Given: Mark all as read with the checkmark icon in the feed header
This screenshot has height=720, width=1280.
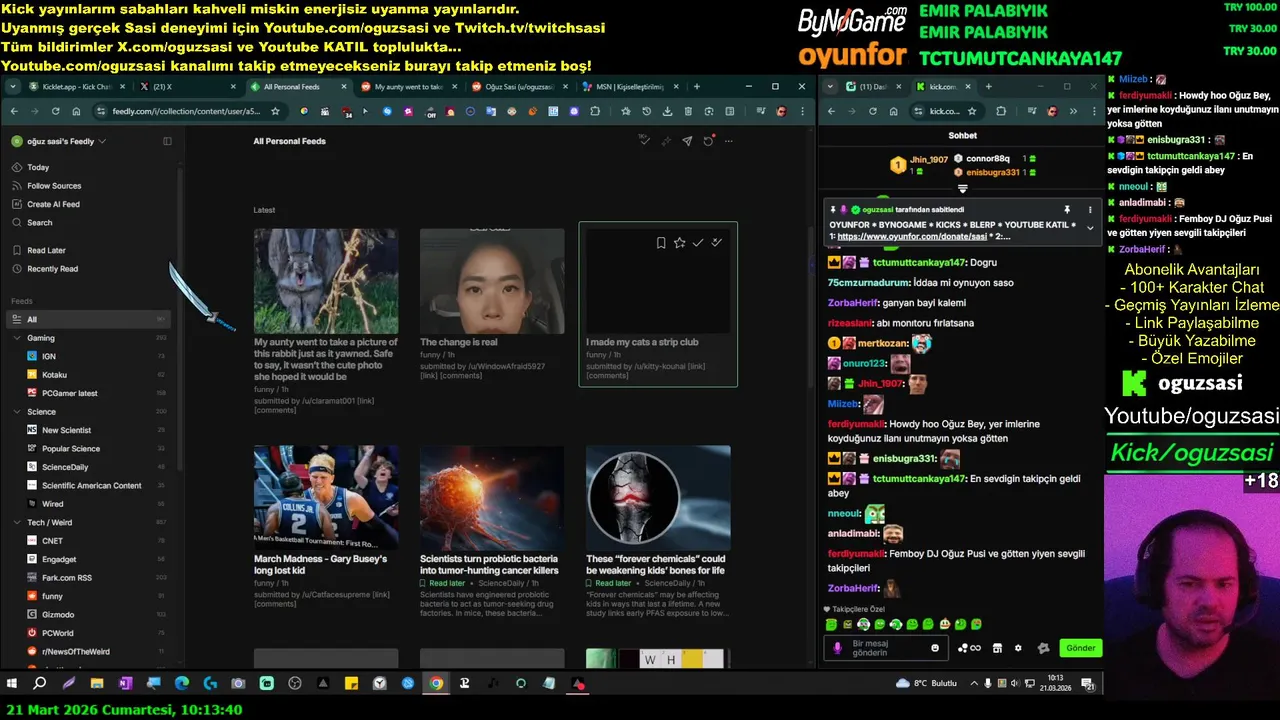Looking at the screenshot, I should (x=645, y=141).
